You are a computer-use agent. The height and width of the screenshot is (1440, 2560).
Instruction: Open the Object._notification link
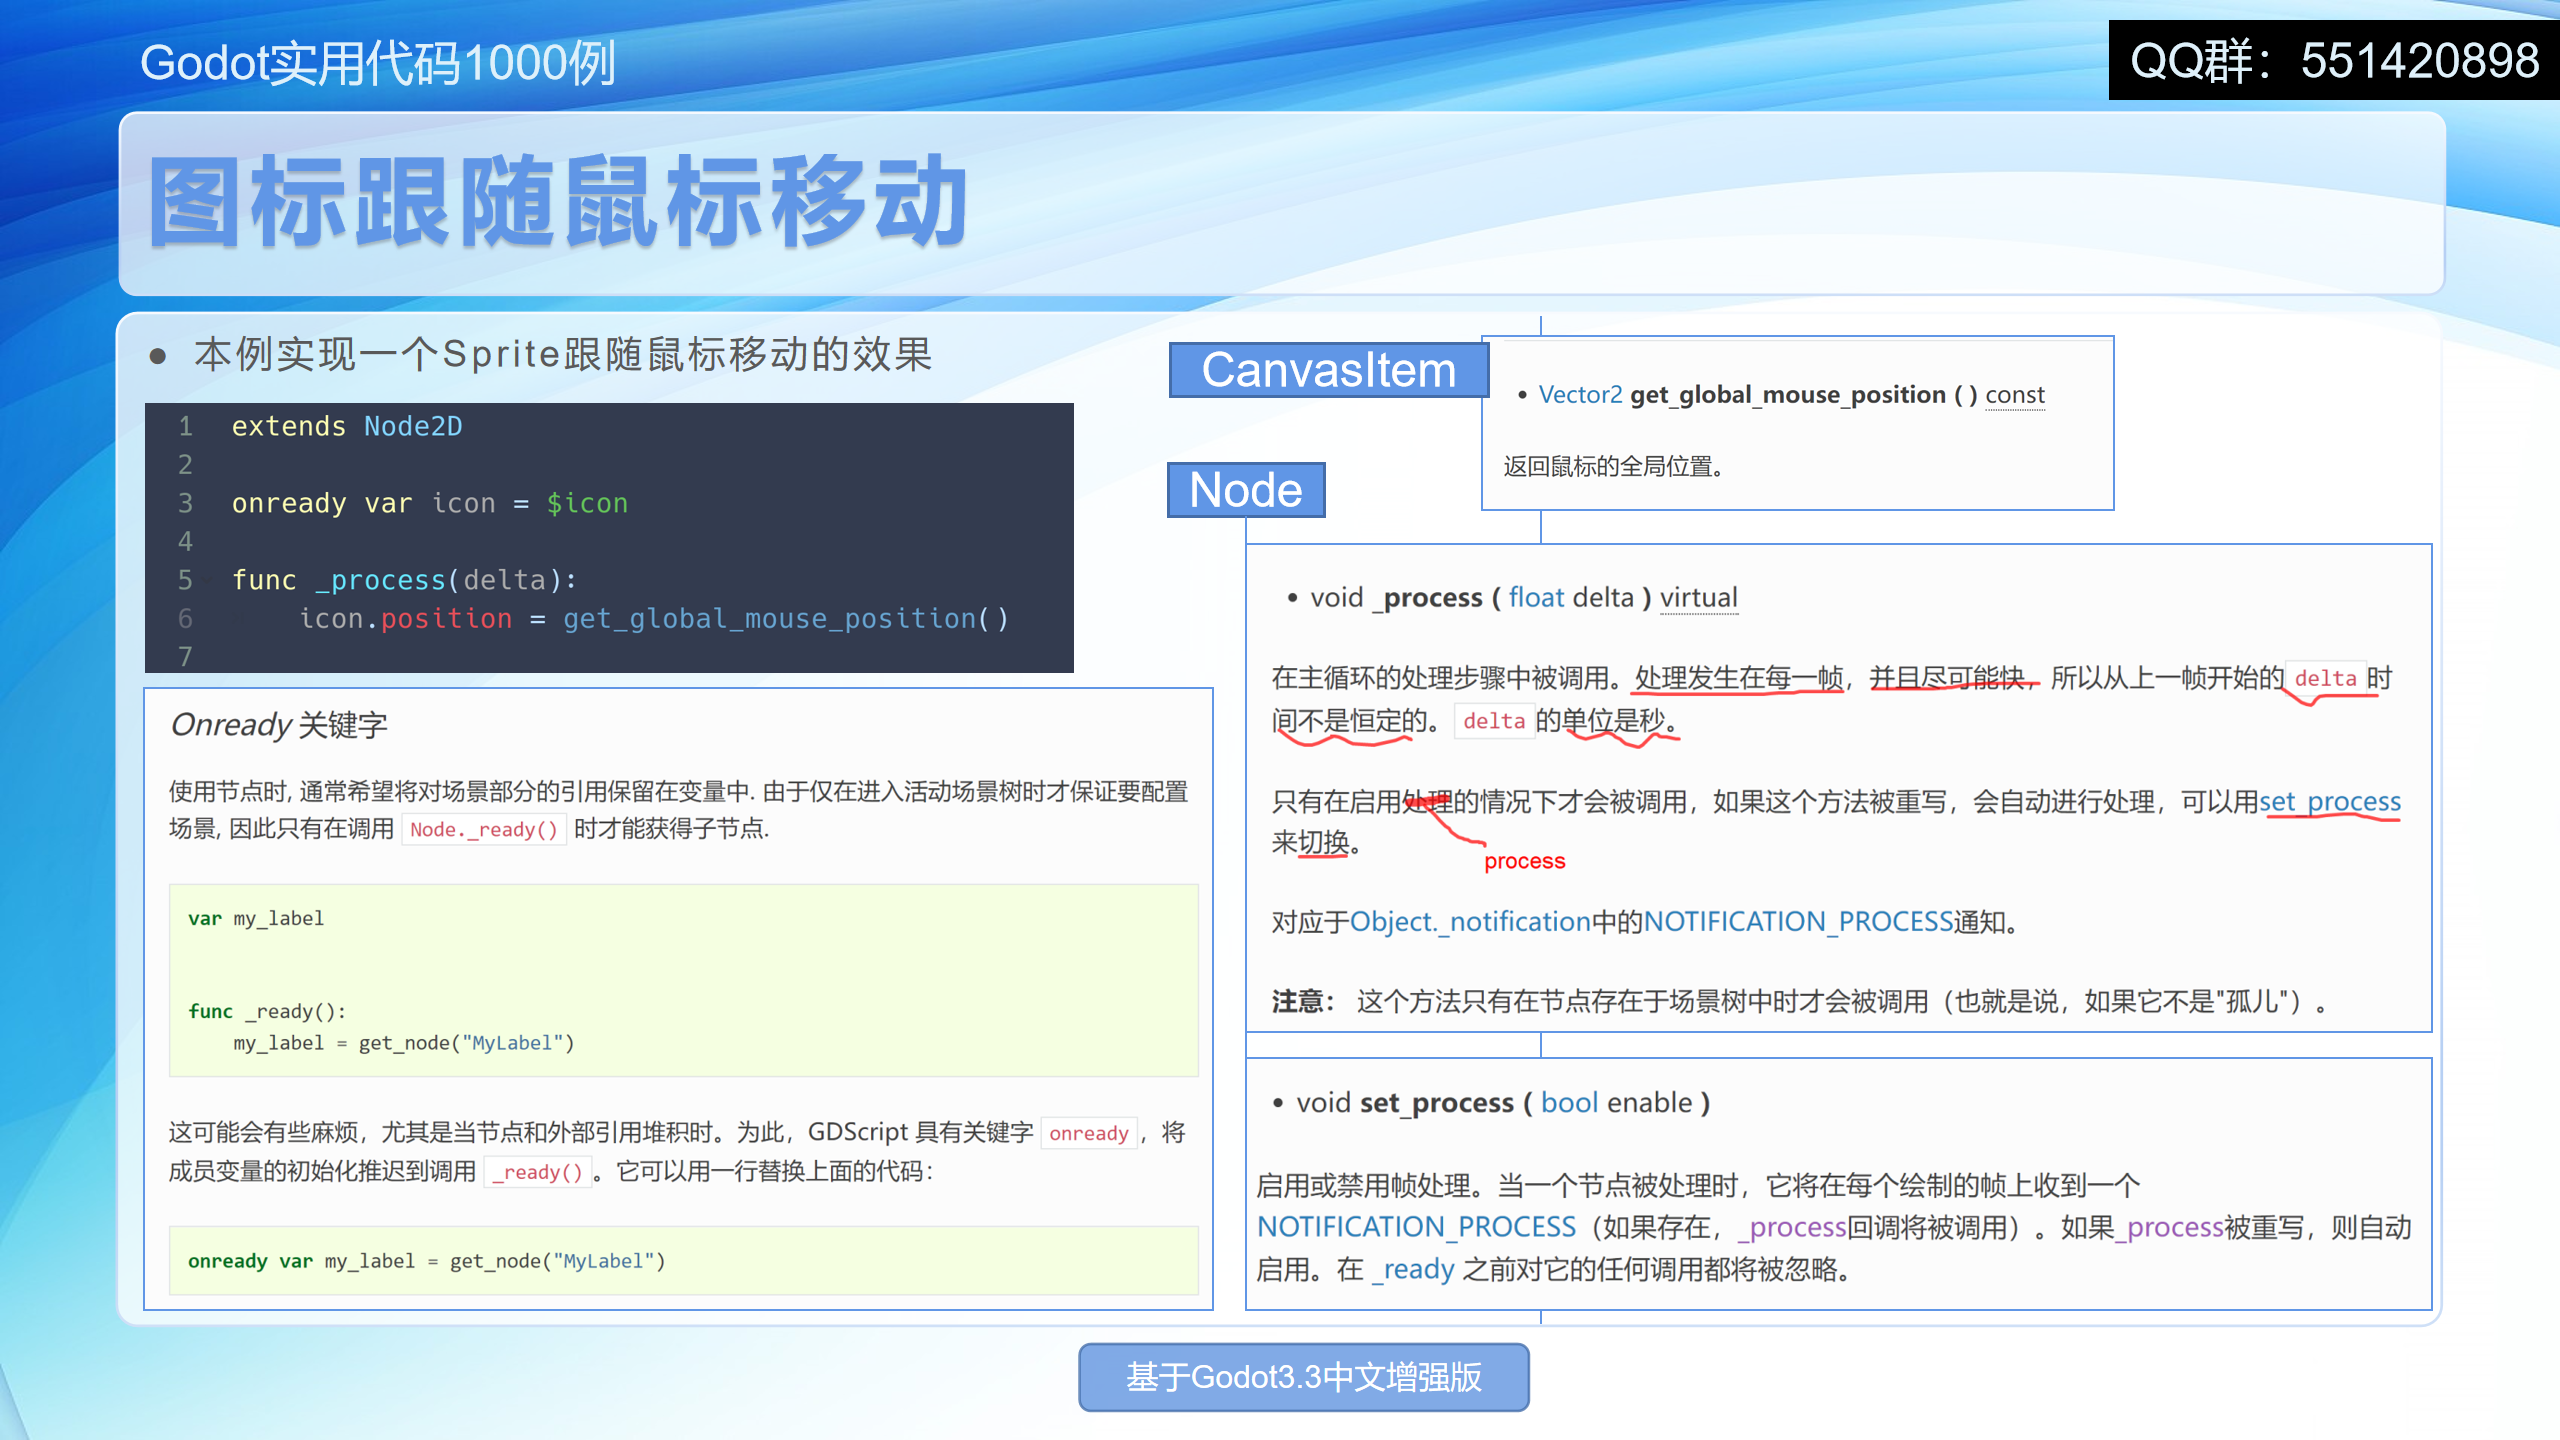tap(1470, 921)
